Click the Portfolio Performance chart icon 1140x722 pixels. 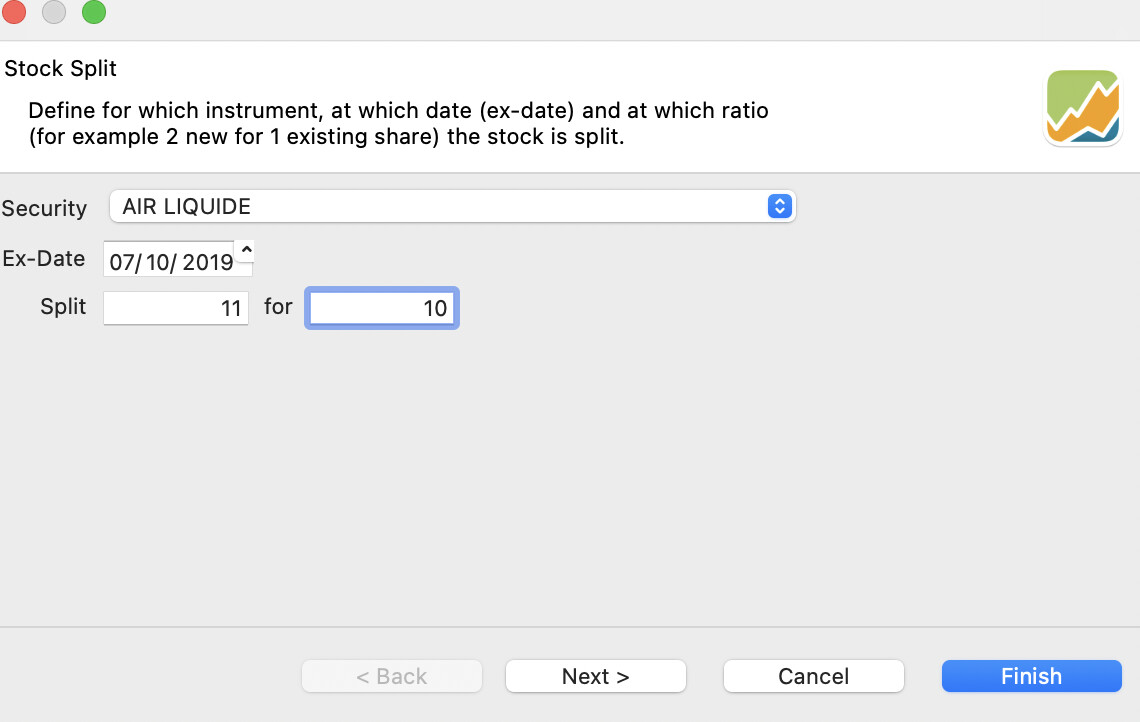click(1083, 107)
